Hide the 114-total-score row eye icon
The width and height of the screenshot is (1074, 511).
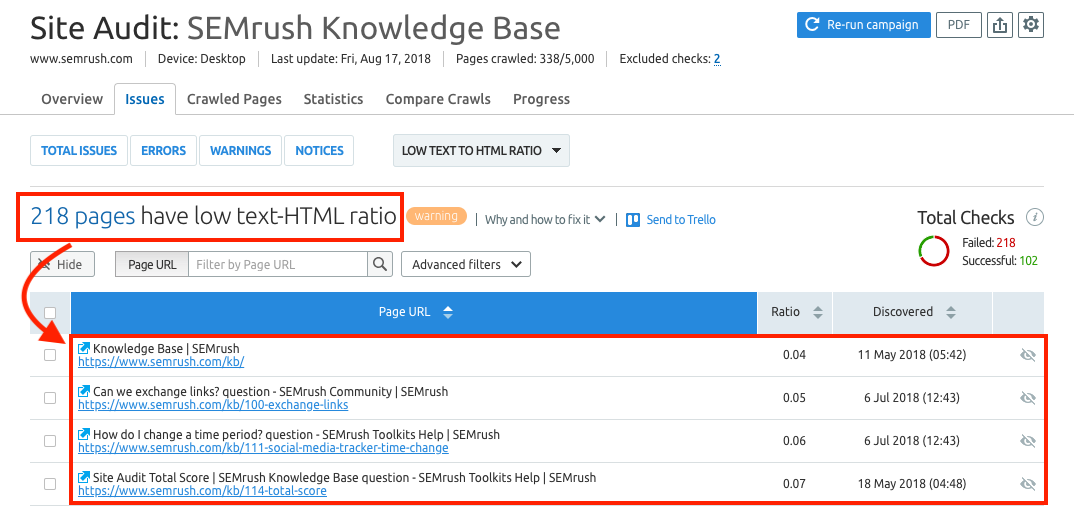tap(1027, 484)
